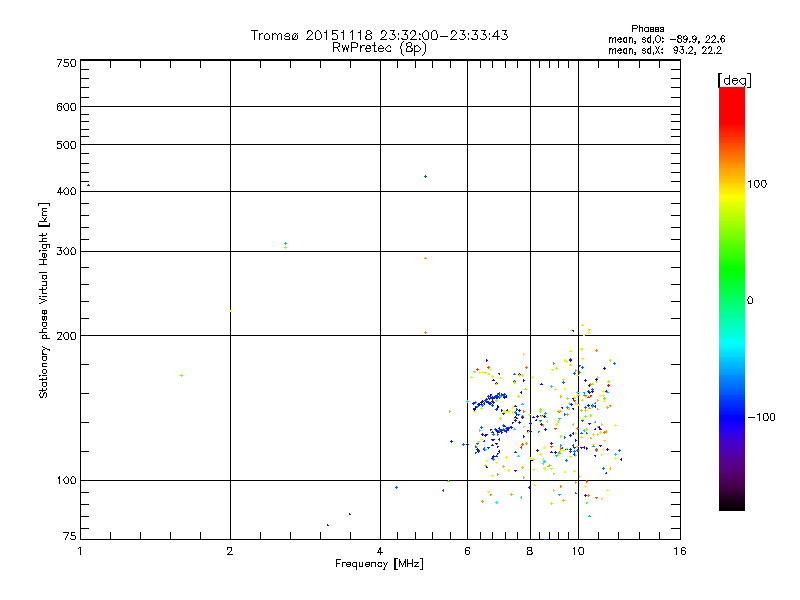Click the y-axis tick label '100'
800x600 pixels.
pos(66,481)
